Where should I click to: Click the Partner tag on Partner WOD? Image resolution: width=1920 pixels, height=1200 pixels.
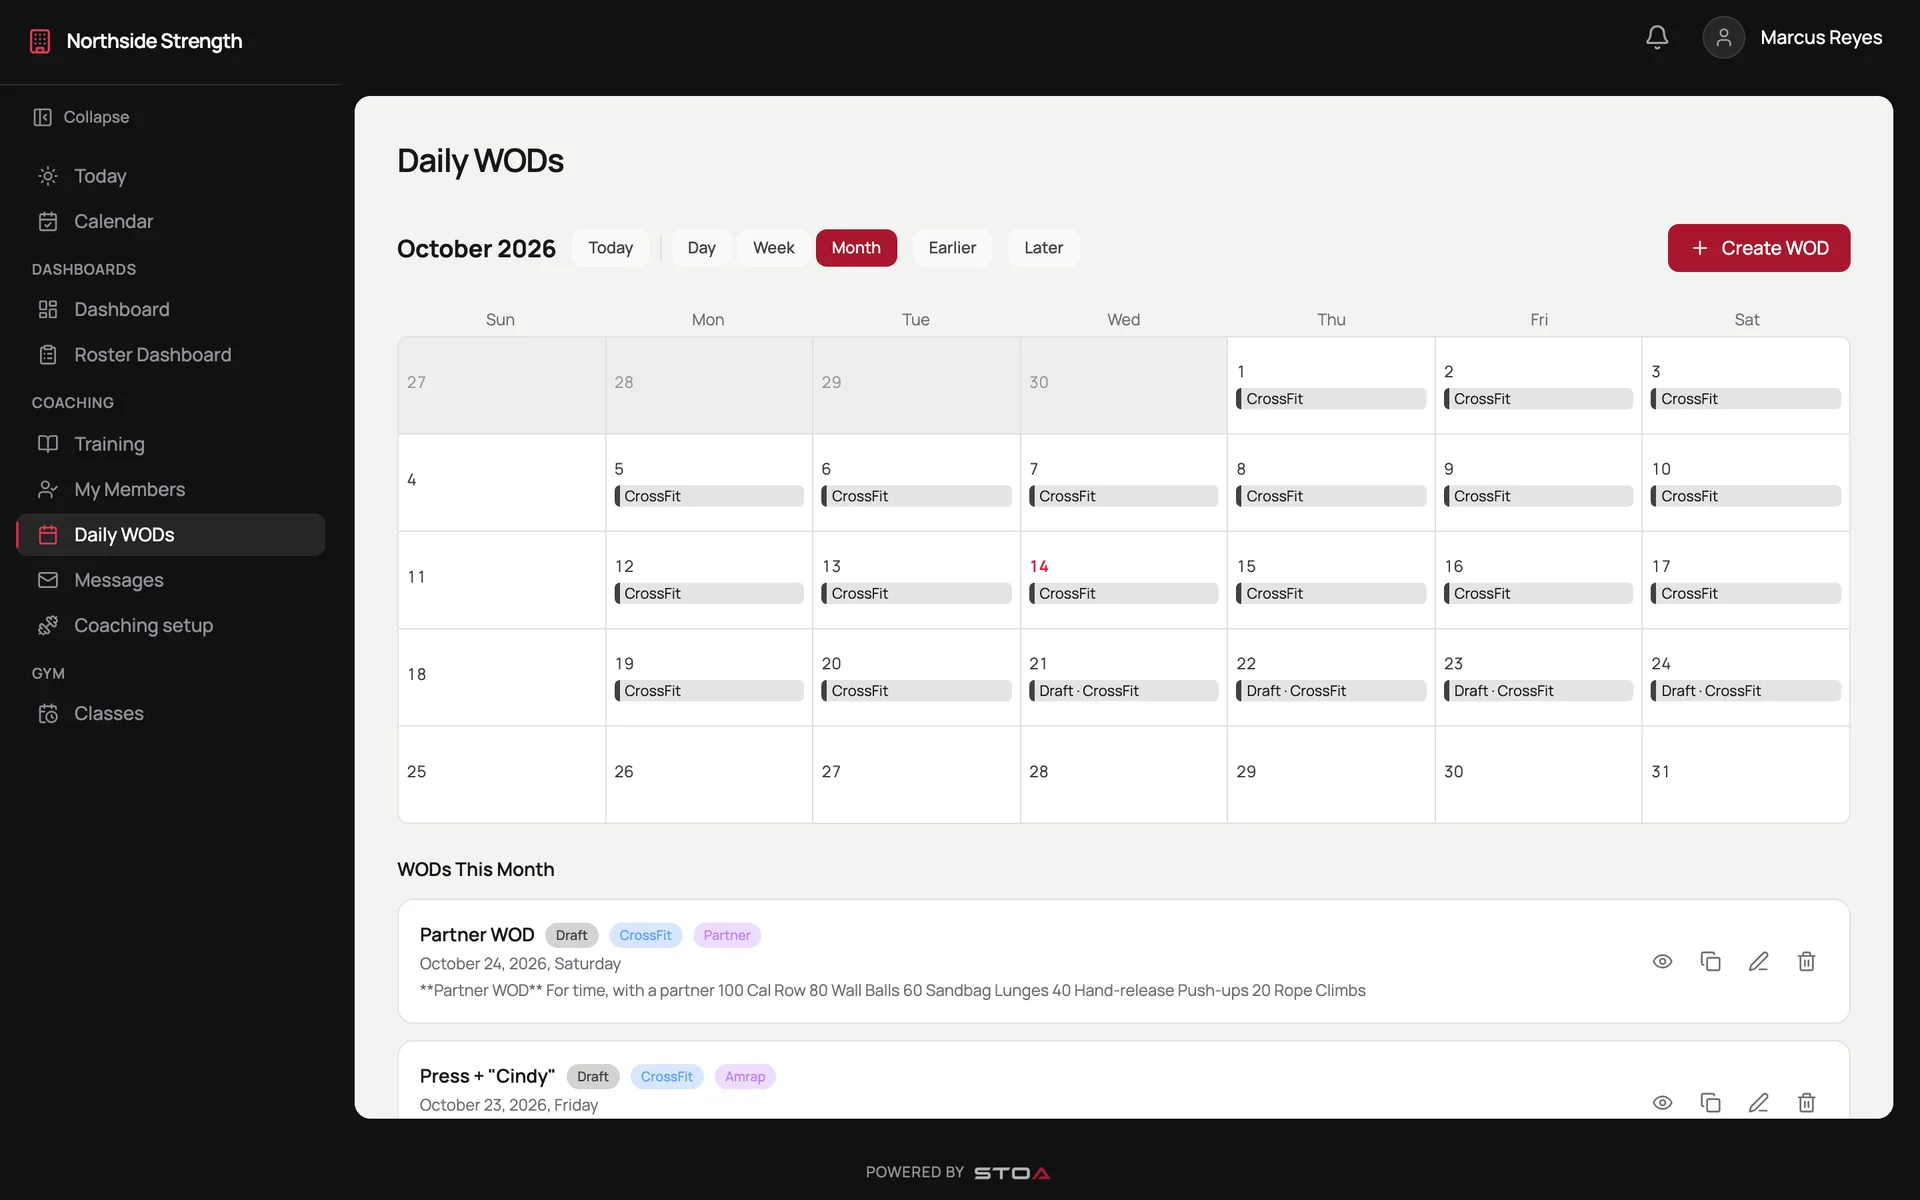[726, 935]
